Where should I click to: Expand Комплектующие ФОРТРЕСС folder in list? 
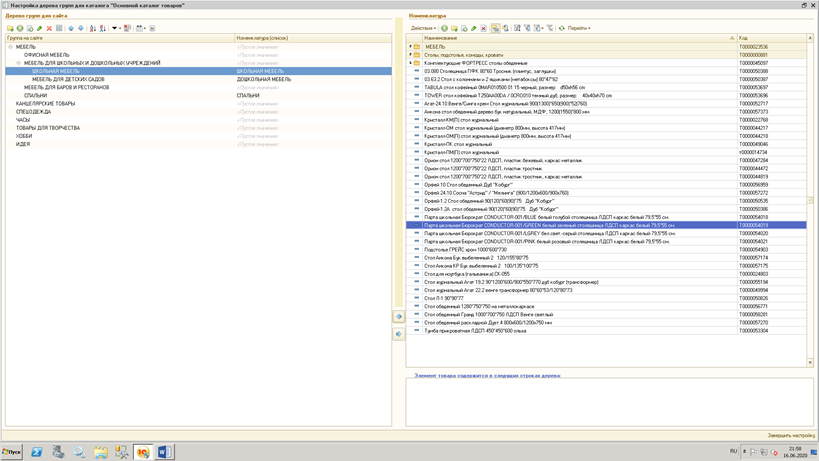pyautogui.click(x=411, y=63)
